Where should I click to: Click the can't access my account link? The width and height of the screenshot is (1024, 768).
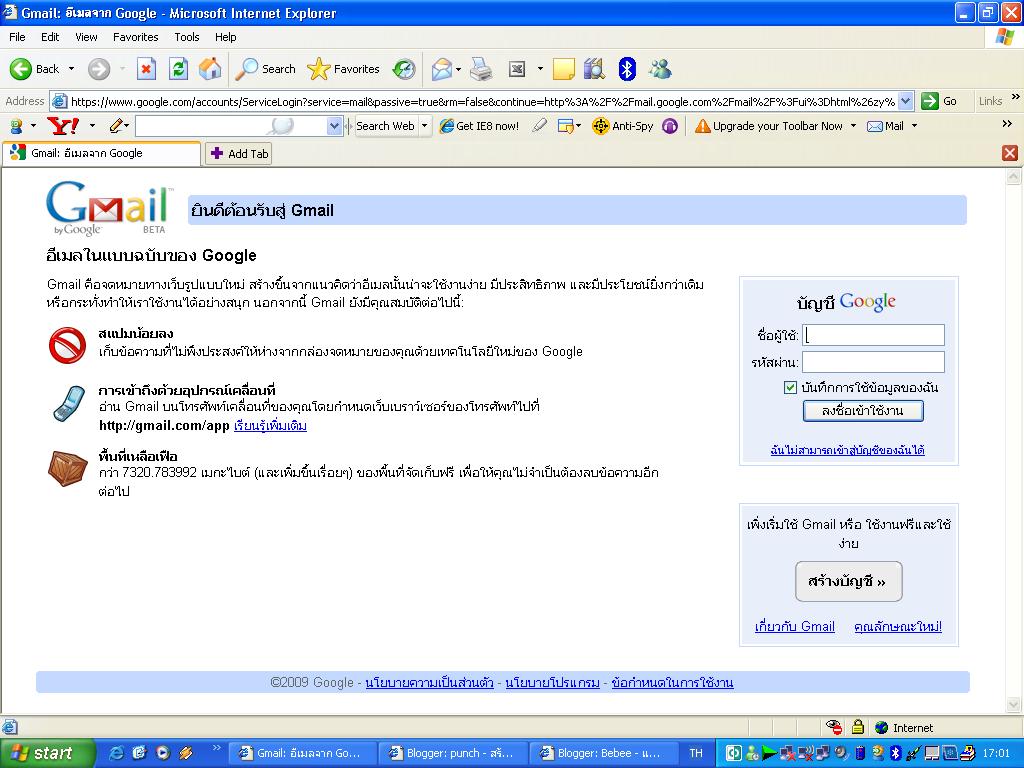tap(848, 450)
